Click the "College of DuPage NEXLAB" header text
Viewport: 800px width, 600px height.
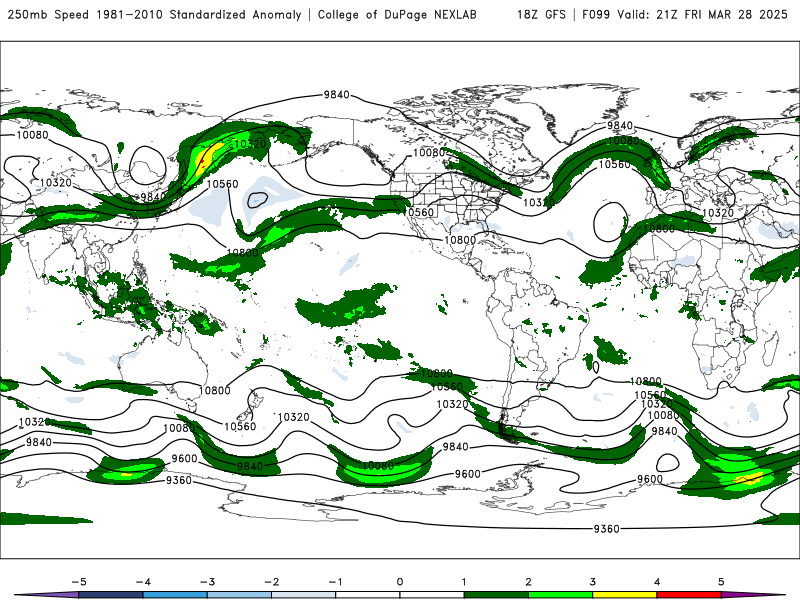pos(397,14)
